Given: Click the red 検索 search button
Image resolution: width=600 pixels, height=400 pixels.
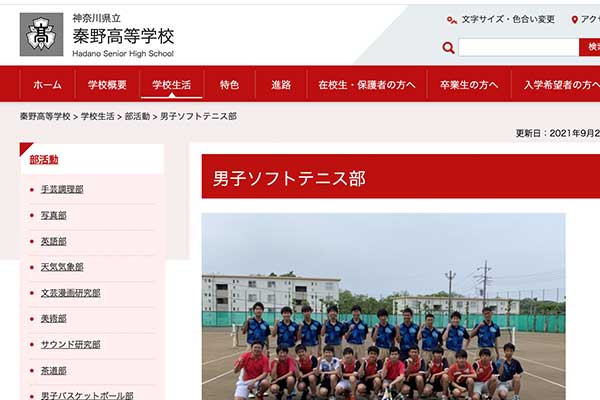Looking at the screenshot, I should coord(590,47).
